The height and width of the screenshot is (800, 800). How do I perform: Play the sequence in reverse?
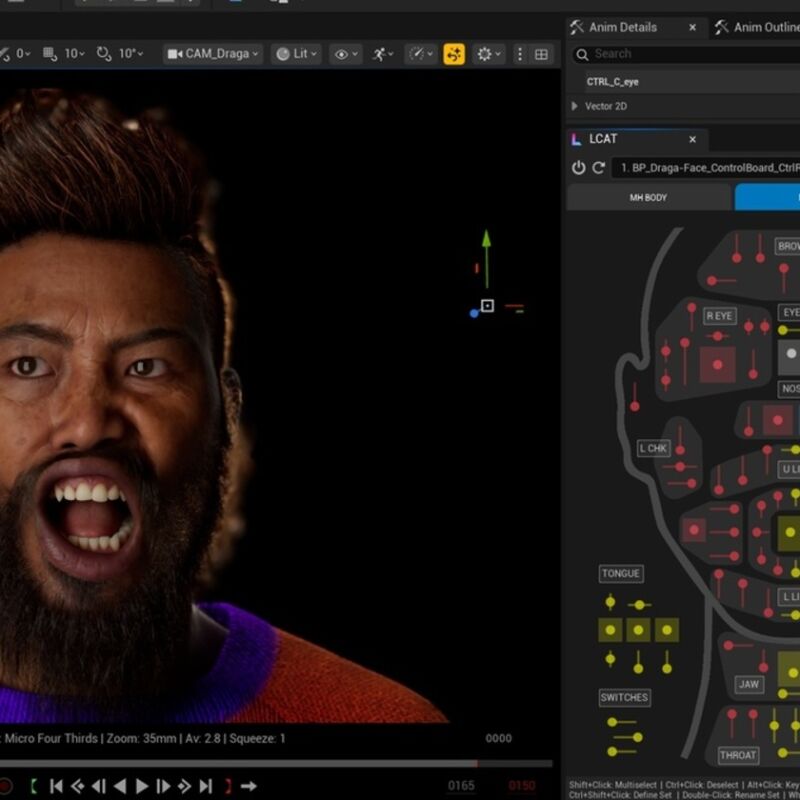point(120,786)
